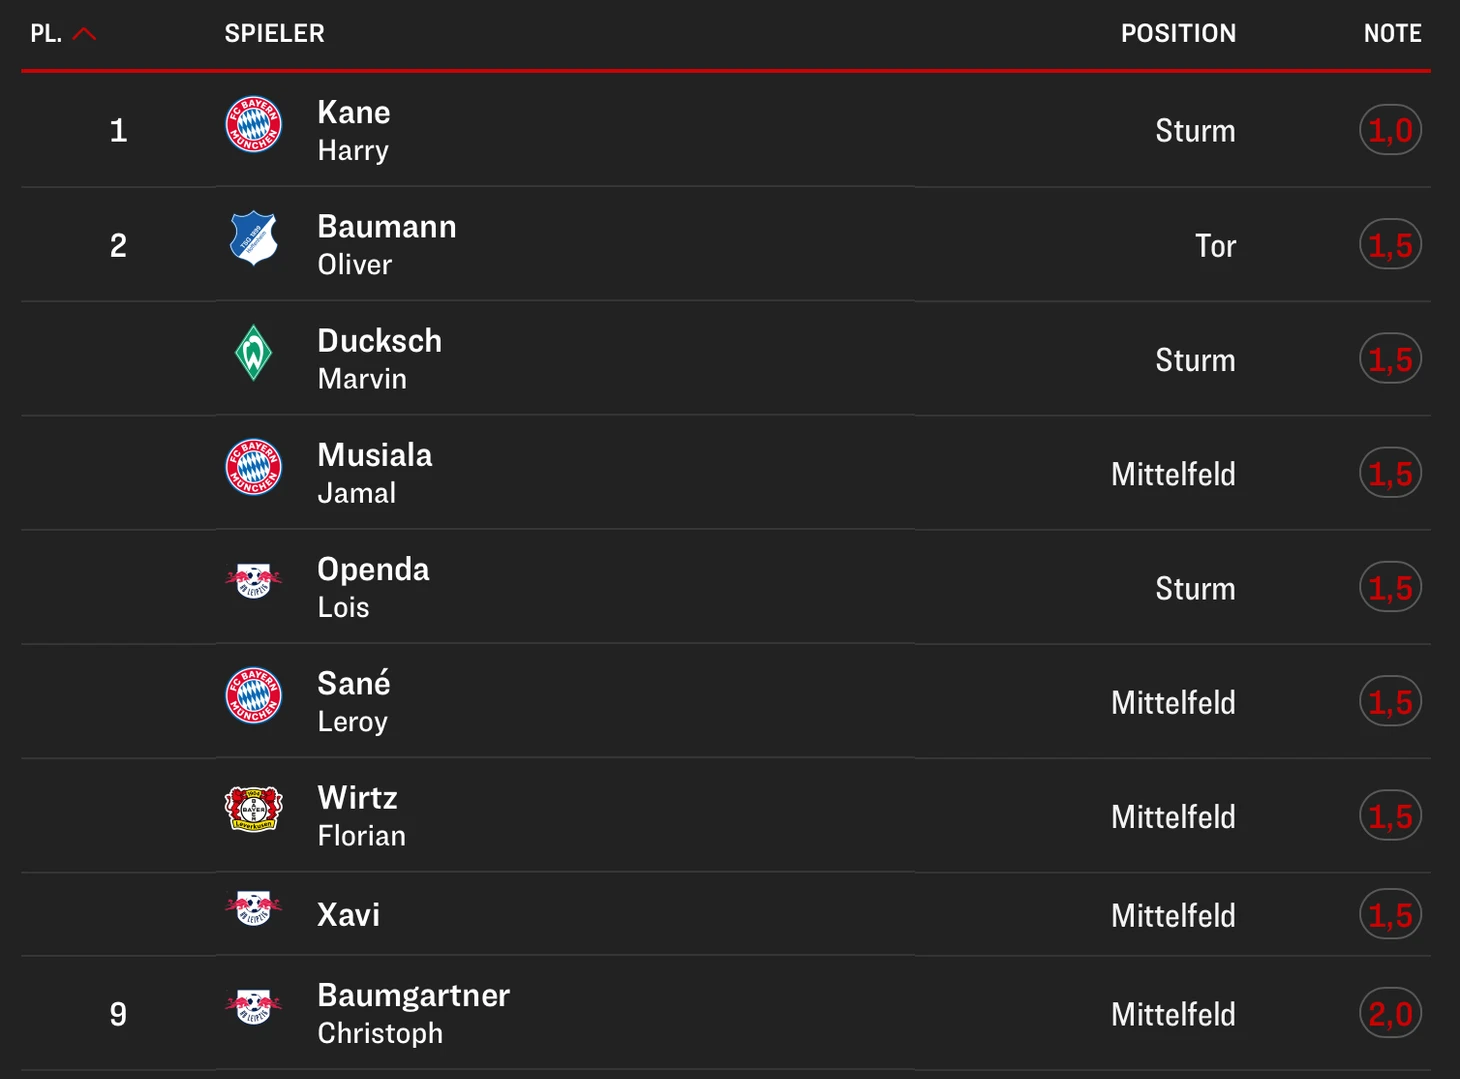Sort by SPIELER column header
1460x1079 pixels.
point(275,34)
